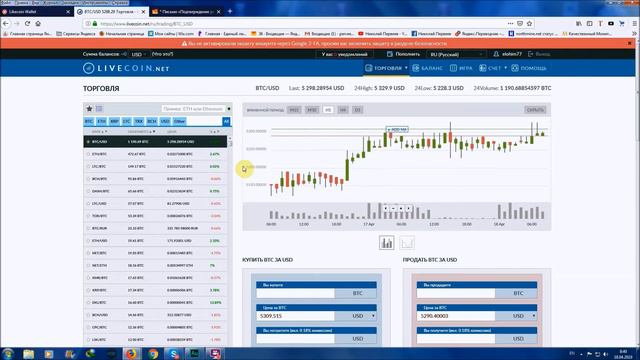This screenshot has height=360, width=640.
Task: Click the Пополнить deposit button
Action: [x=403, y=54]
